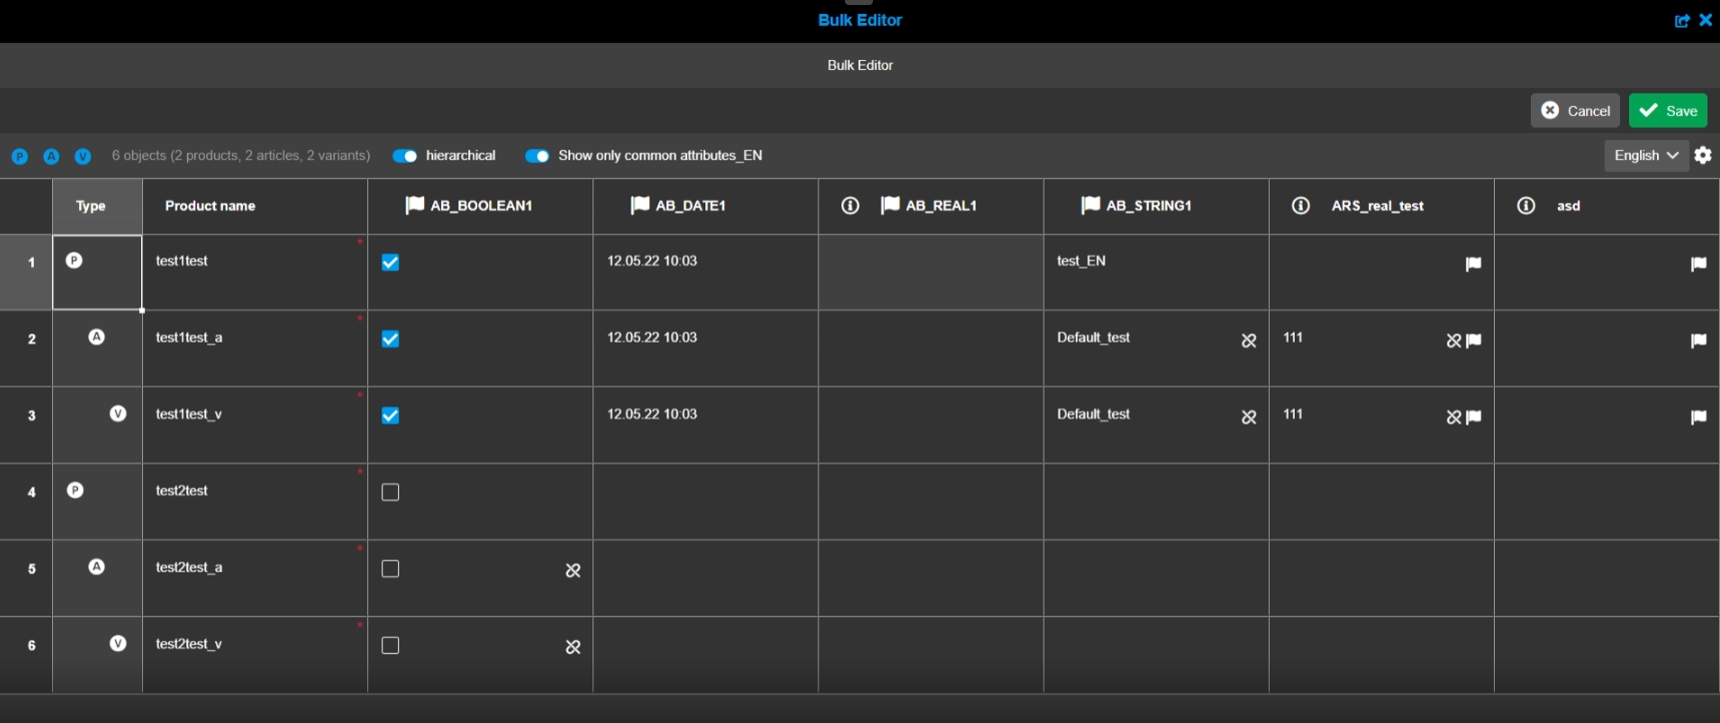
Task: Click the test_EN string cell
Action: [x=1156, y=272]
